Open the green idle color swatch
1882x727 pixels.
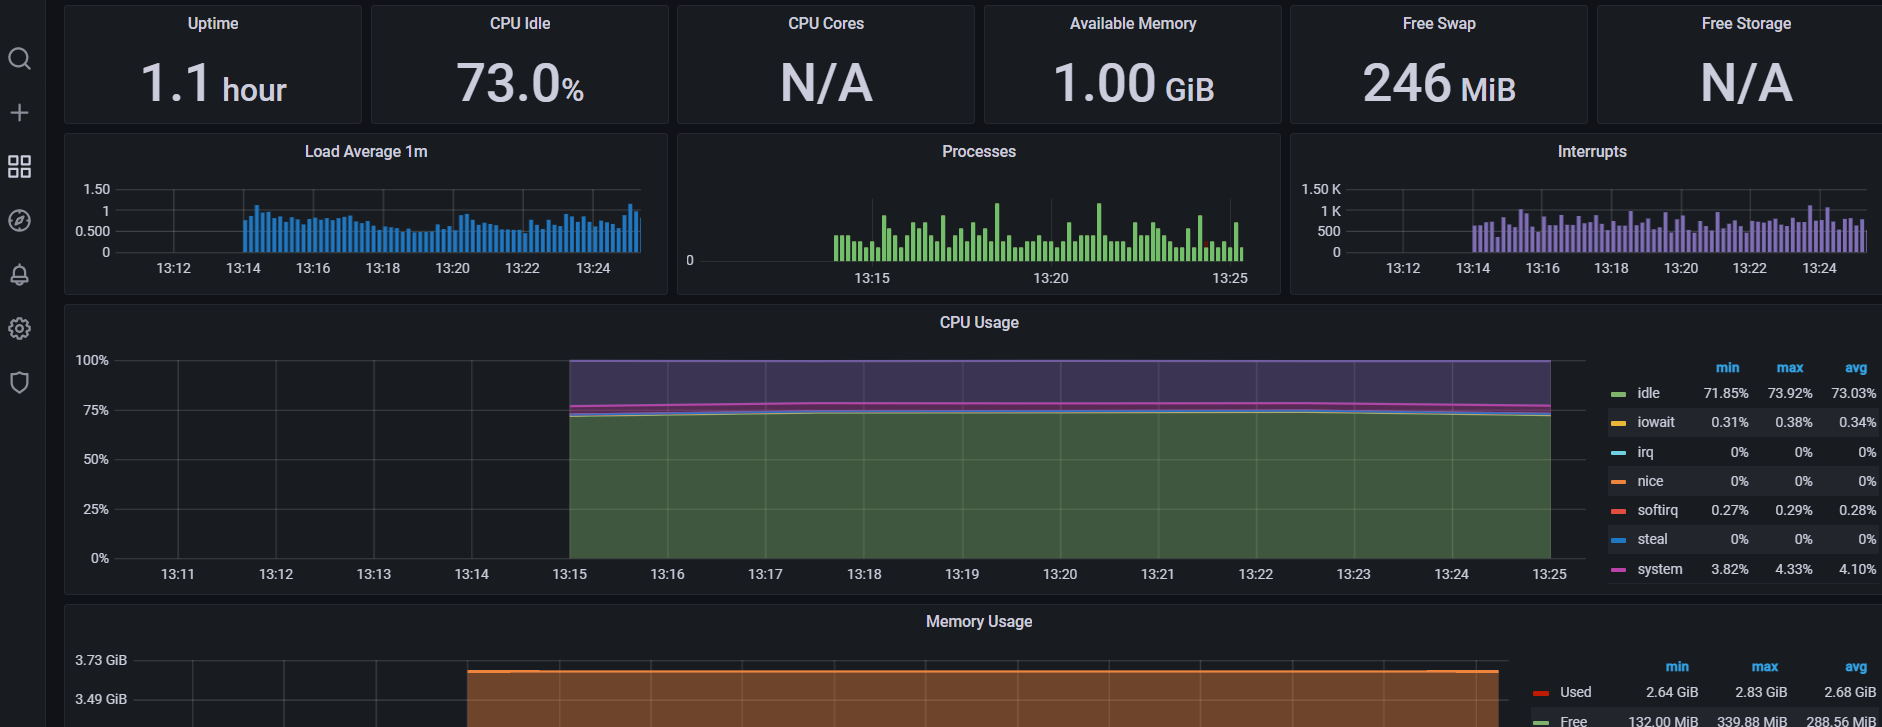pos(1618,394)
